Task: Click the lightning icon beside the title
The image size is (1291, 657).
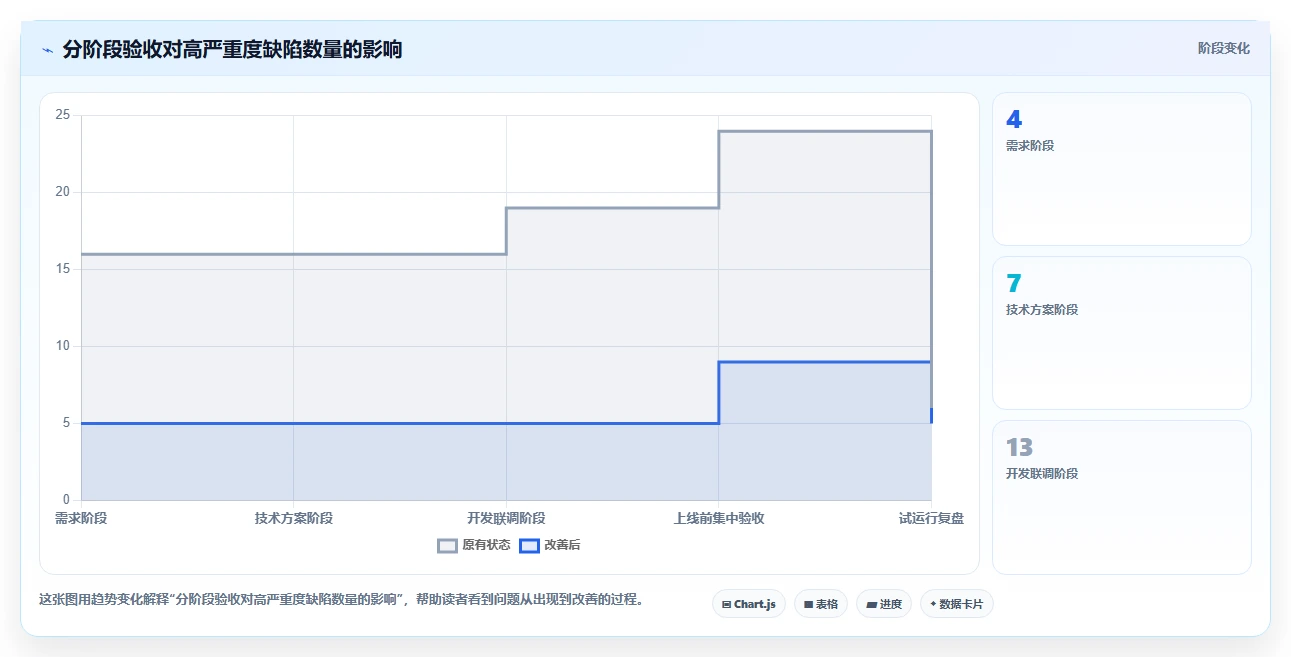Action: coord(47,50)
